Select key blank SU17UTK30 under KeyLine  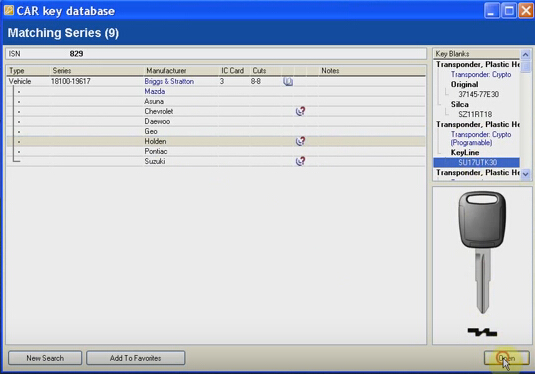coord(477,162)
